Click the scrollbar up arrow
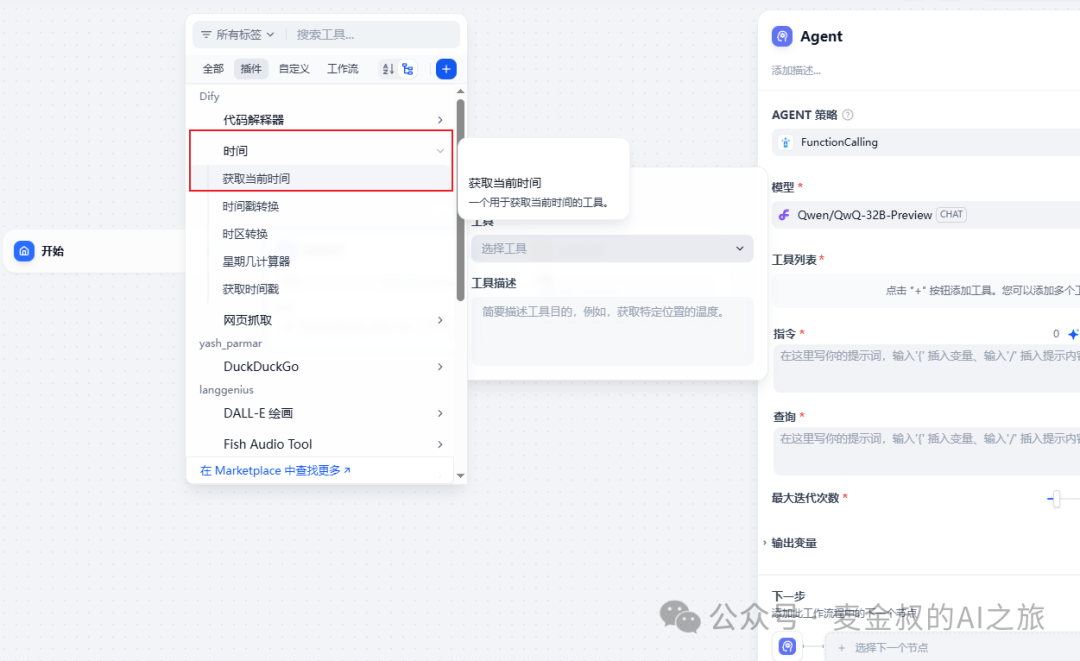 tap(460, 91)
